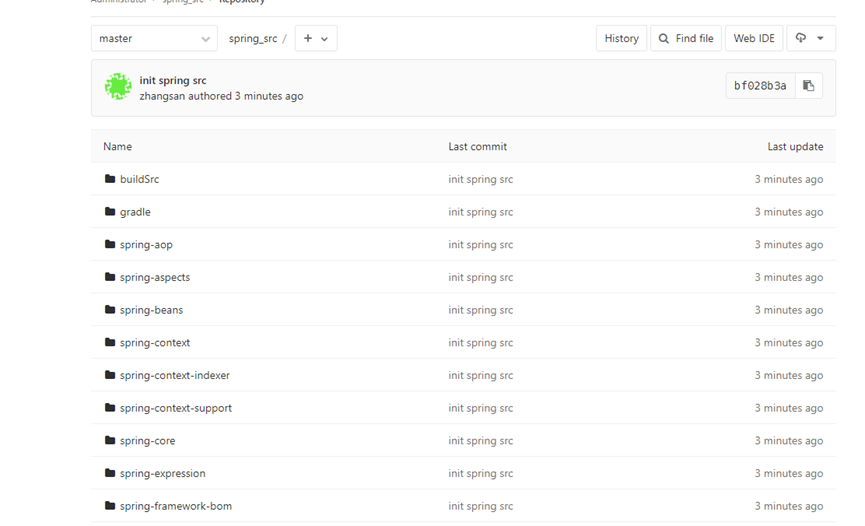
Task: Open the spring-expression folder
Action: coord(163,473)
